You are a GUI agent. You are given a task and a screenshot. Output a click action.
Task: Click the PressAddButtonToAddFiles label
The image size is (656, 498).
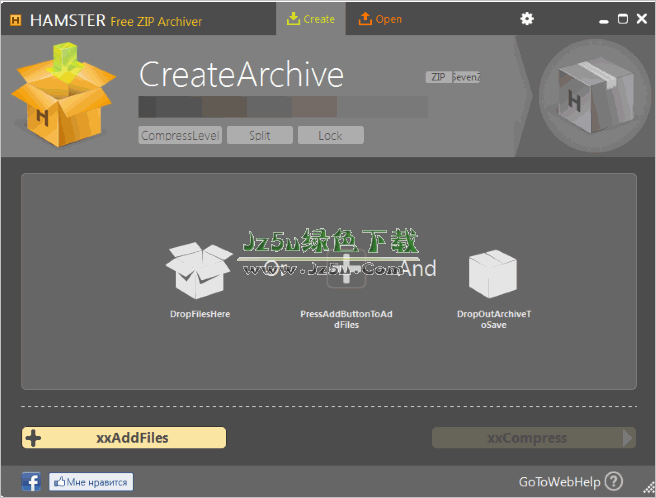pos(346,319)
